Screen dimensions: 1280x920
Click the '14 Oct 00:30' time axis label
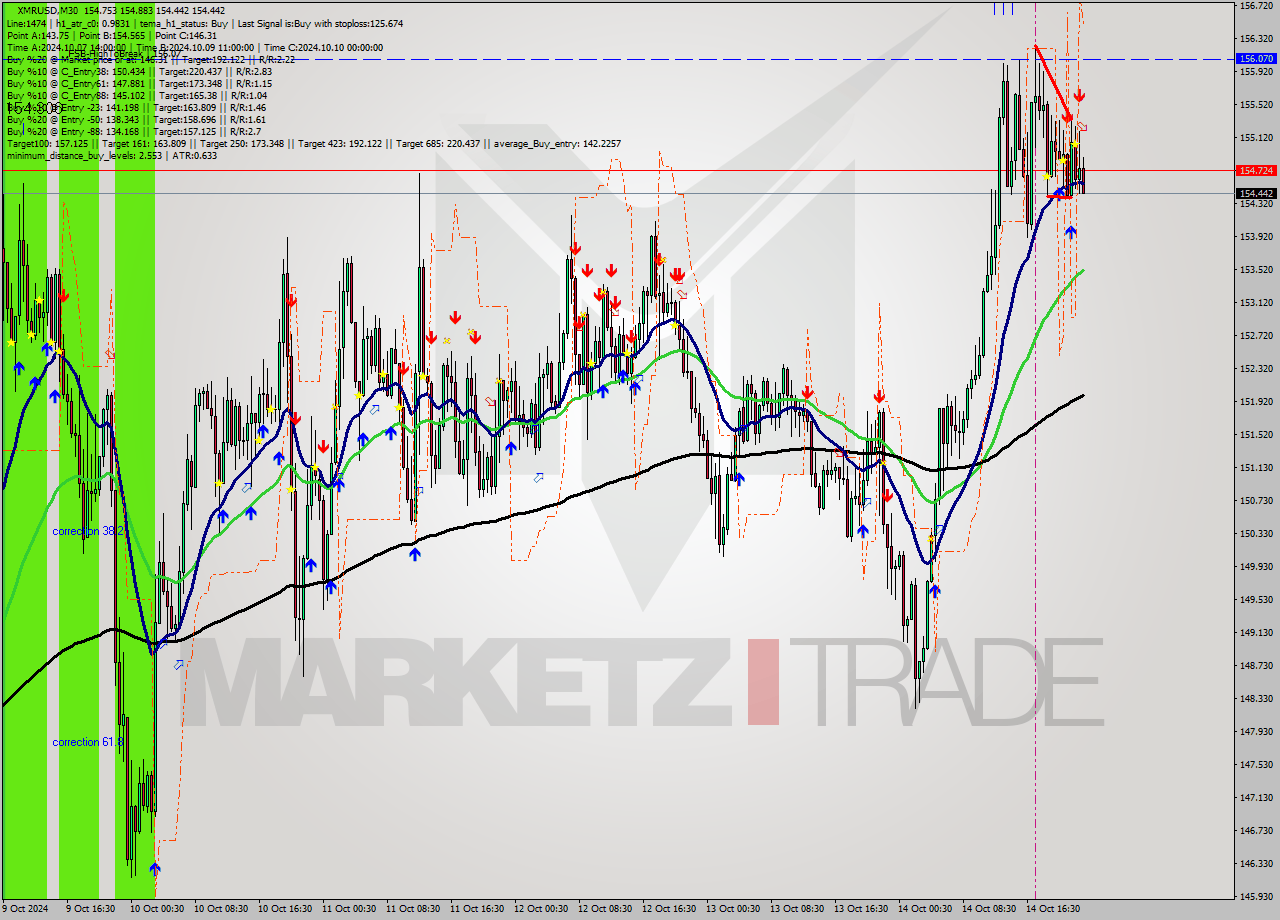pyautogui.click(x=925, y=909)
